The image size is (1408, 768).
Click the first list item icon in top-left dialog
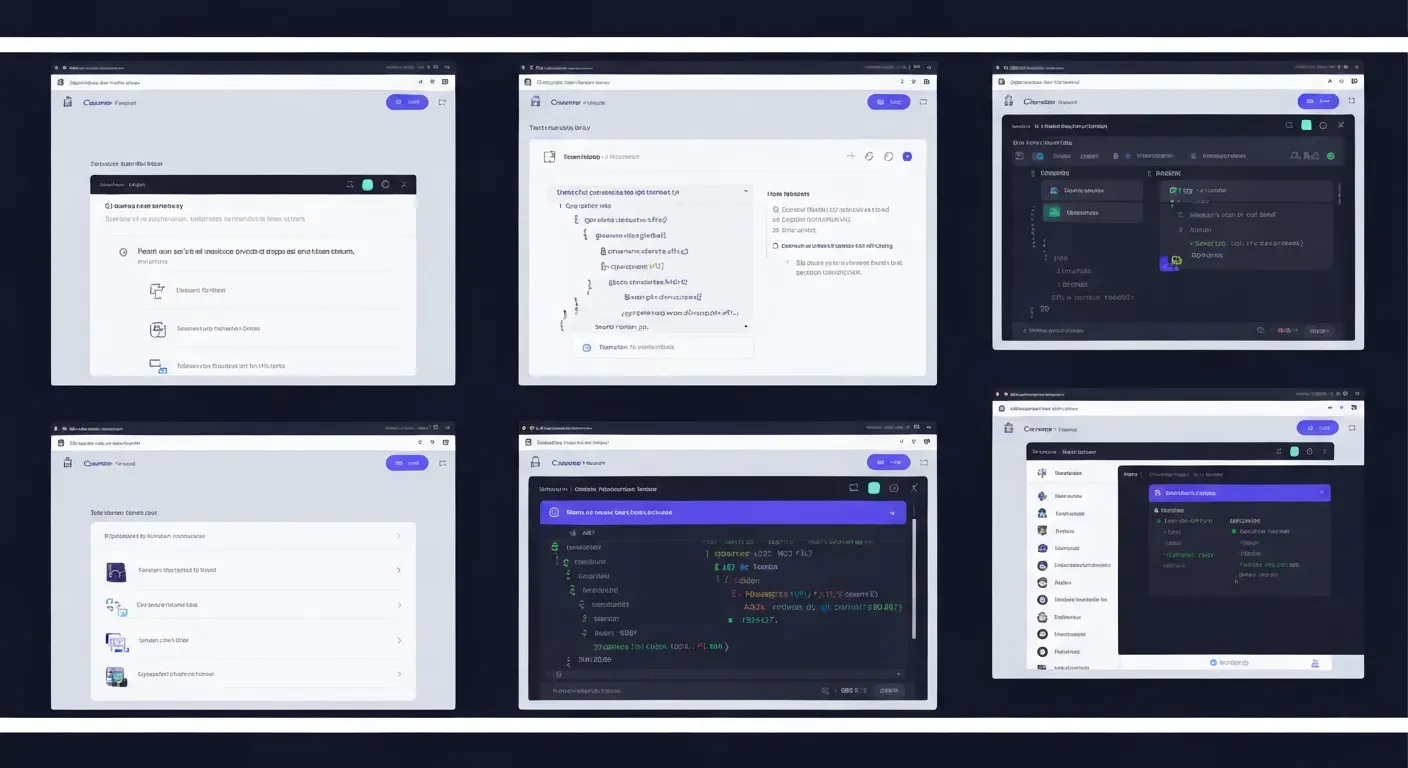157,291
